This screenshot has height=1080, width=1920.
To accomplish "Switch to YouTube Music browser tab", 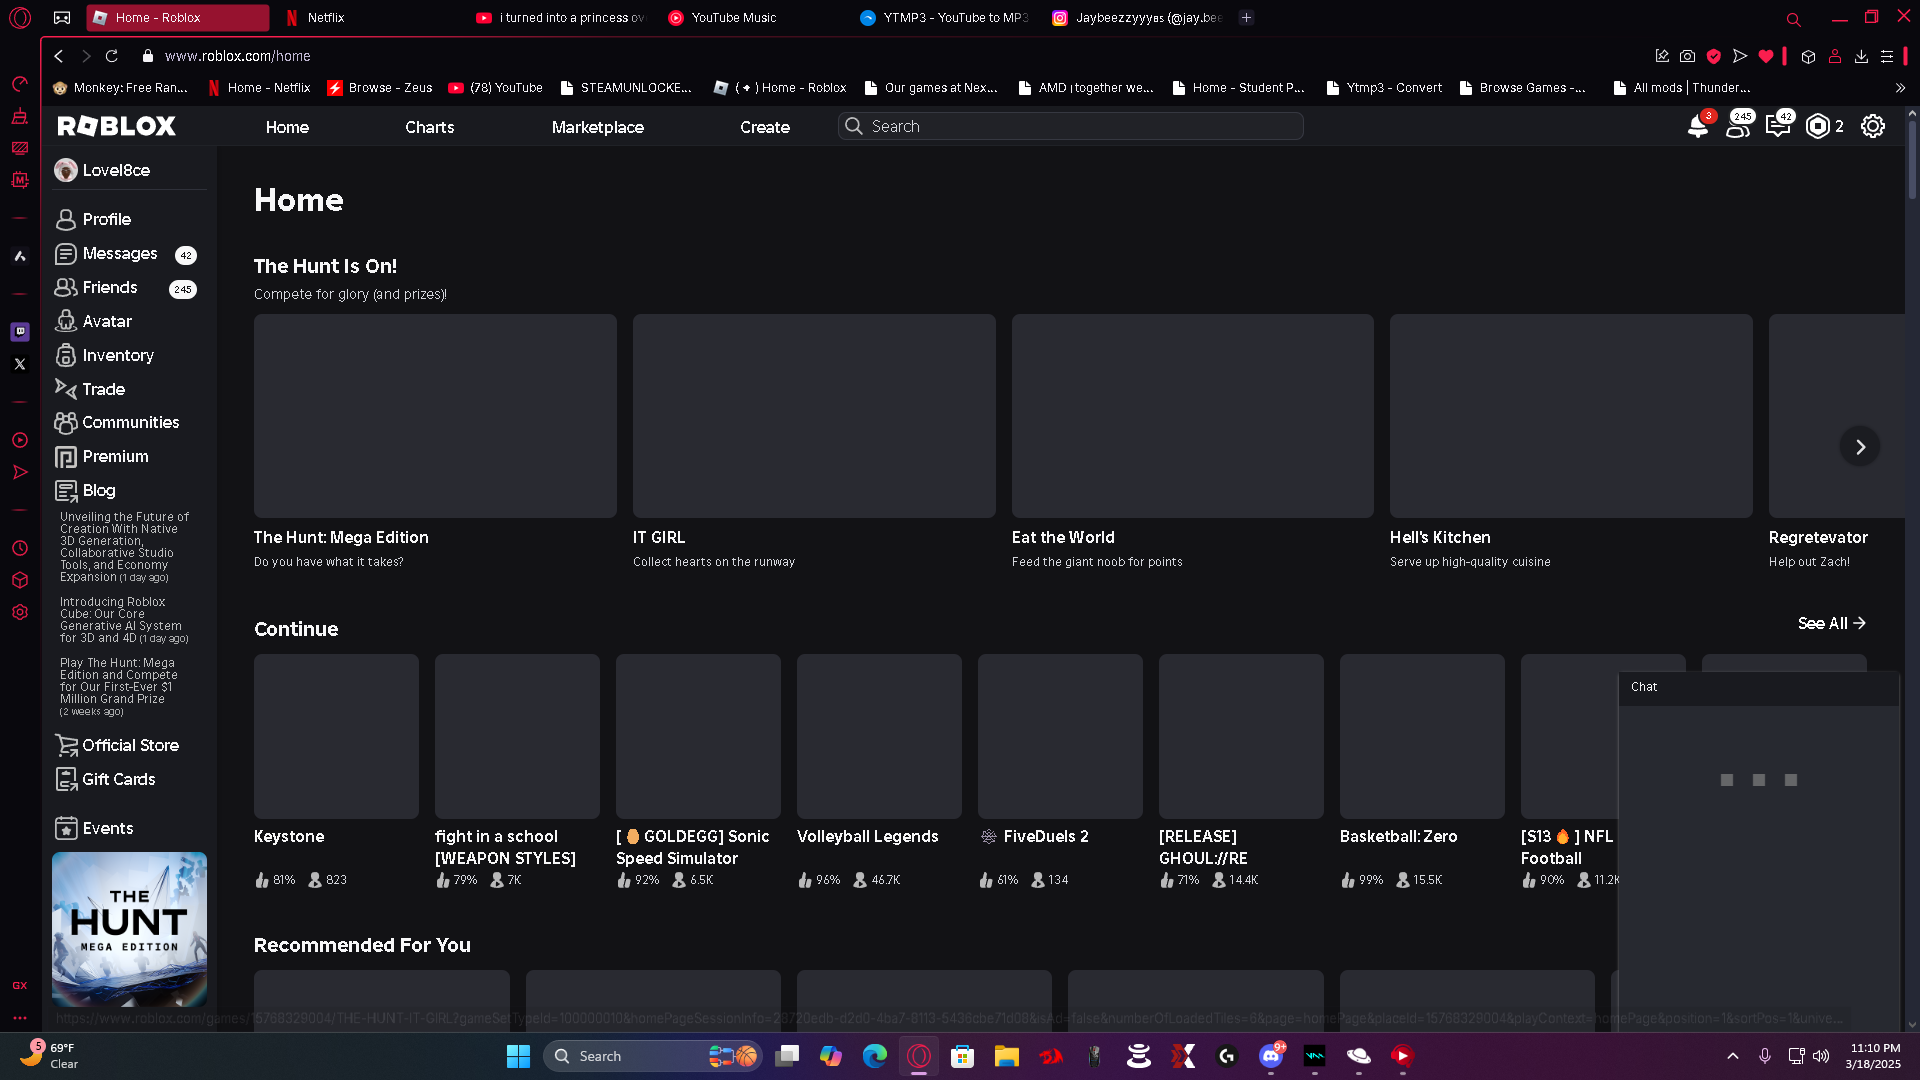I will pyautogui.click(x=756, y=18).
